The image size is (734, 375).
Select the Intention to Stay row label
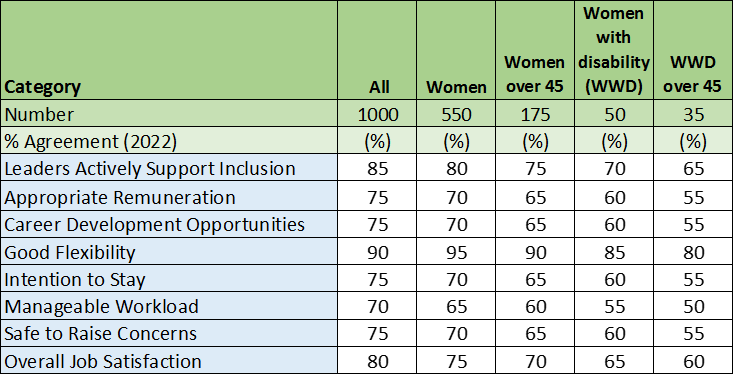tap(169, 279)
